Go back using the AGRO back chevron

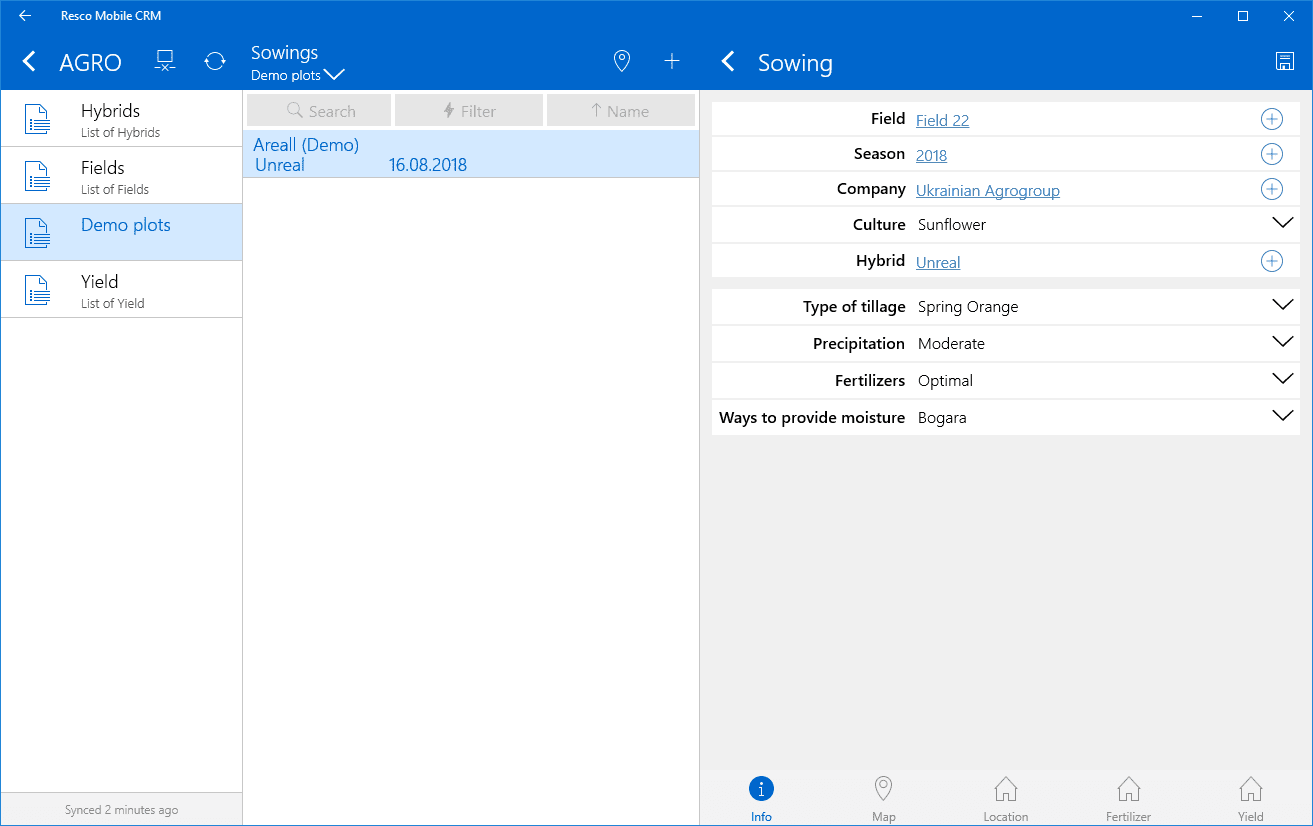point(29,62)
